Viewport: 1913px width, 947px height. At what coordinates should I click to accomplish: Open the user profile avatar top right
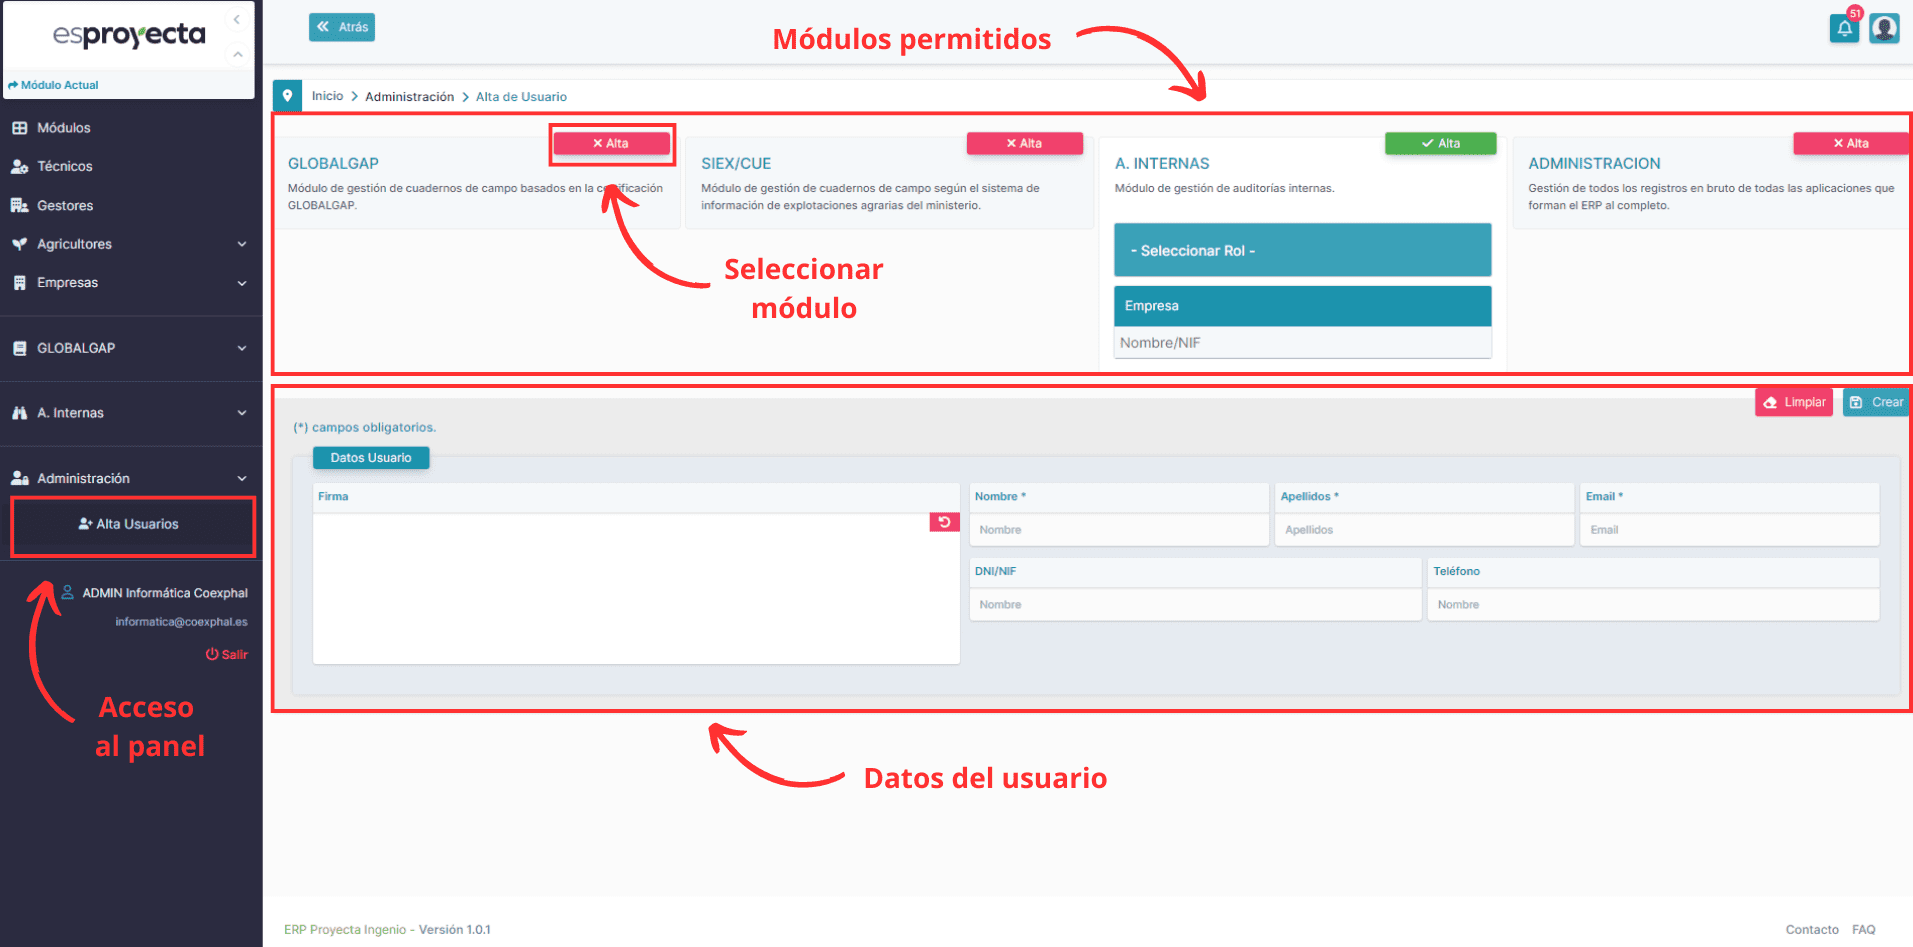click(1884, 28)
